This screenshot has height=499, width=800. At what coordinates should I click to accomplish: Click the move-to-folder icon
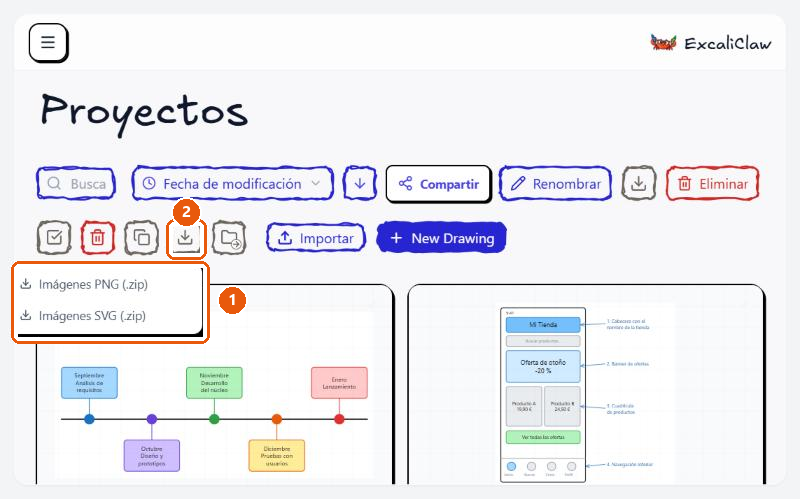(230, 238)
